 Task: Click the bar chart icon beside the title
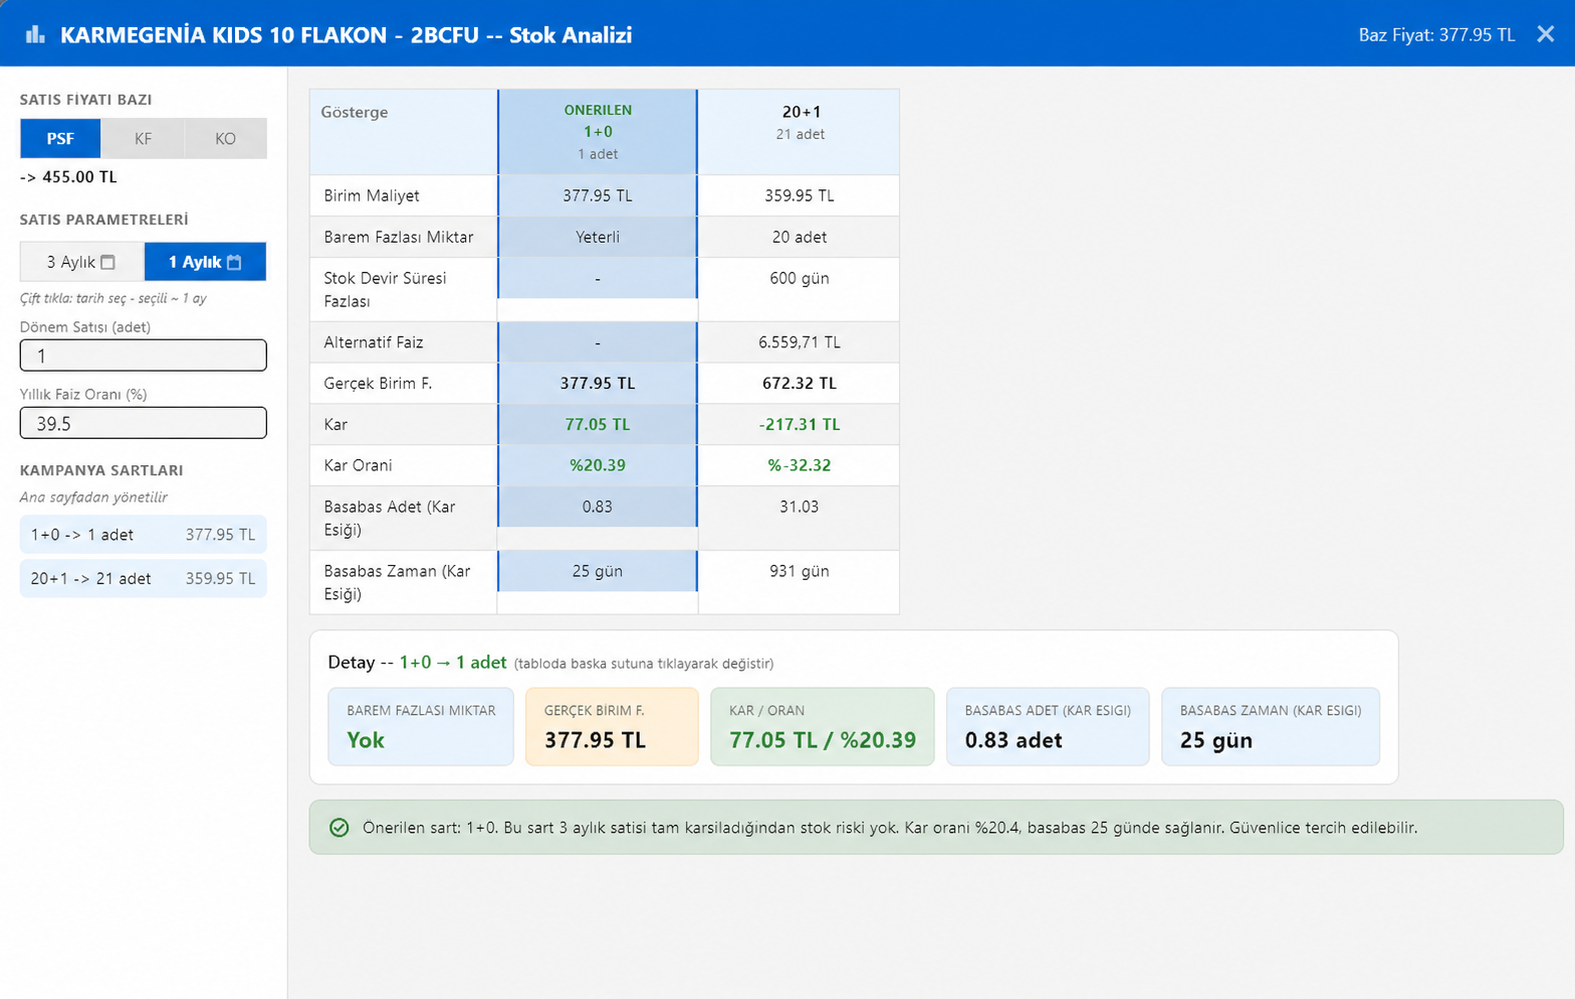35,35
